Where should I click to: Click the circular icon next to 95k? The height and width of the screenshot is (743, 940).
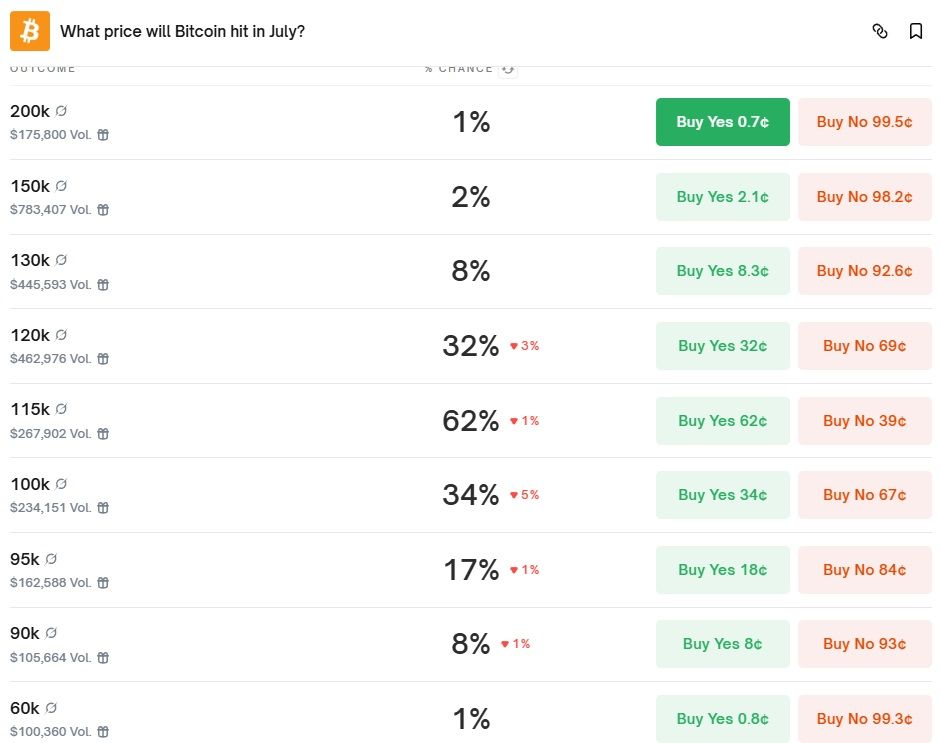pos(51,558)
